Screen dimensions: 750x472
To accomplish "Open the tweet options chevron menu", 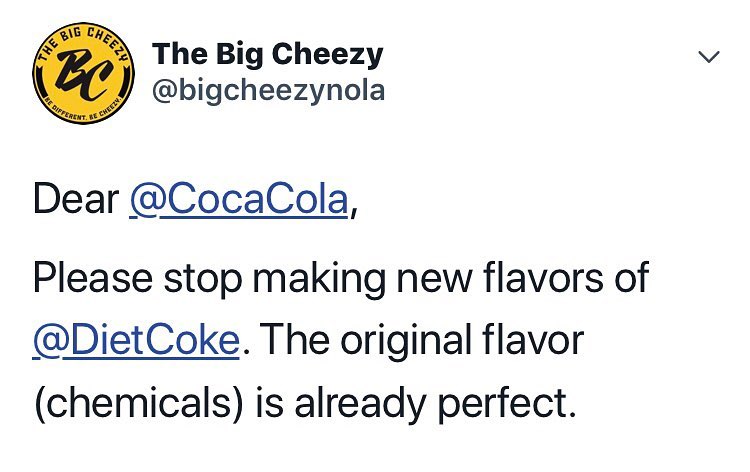I will click(708, 59).
